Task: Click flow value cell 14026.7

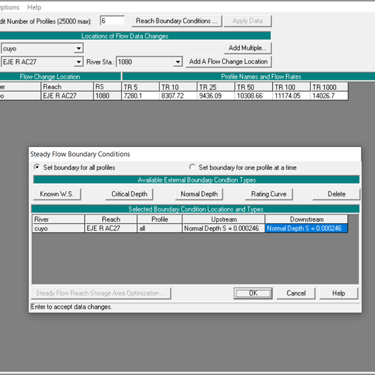Action: click(329, 96)
